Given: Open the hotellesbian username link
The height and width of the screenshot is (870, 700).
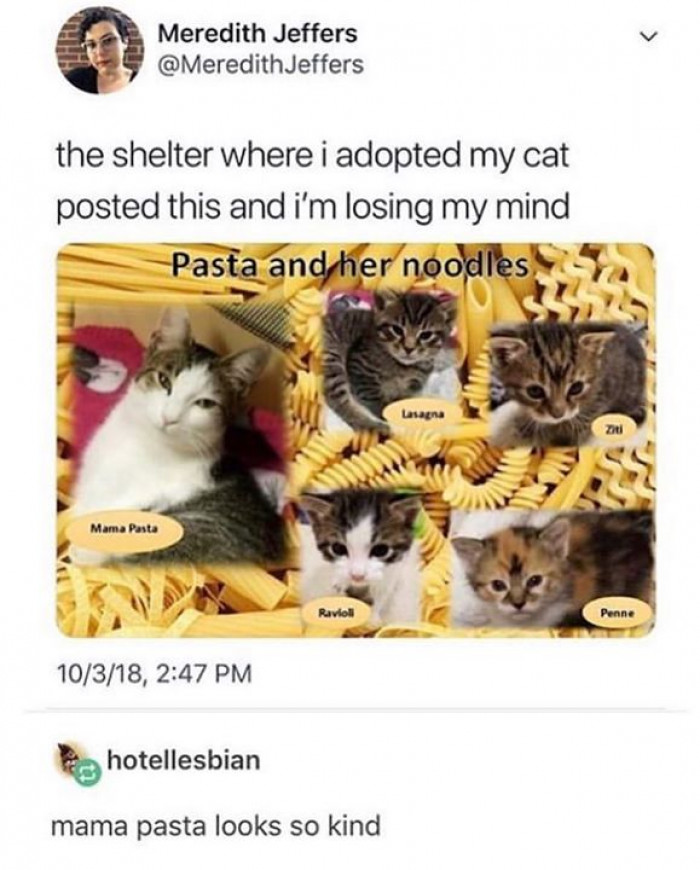Looking at the screenshot, I should coord(183,760).
